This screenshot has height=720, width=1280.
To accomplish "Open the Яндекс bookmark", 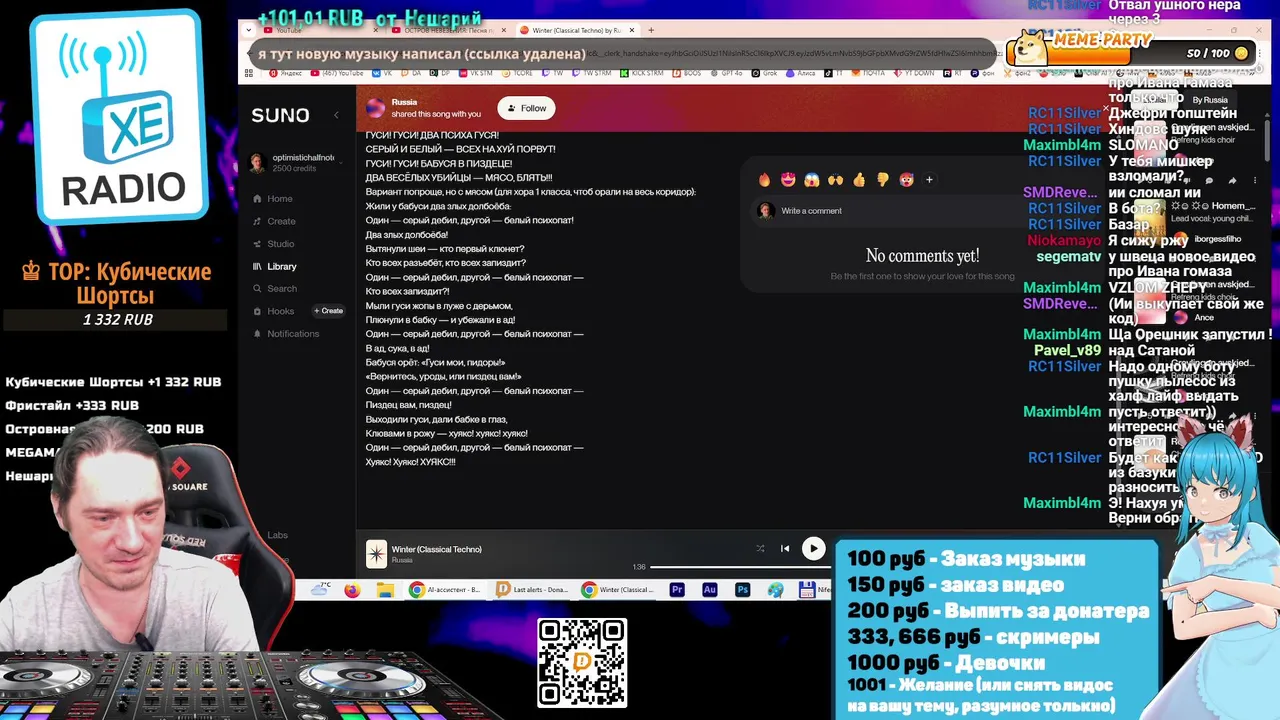I will click(285, 73).
